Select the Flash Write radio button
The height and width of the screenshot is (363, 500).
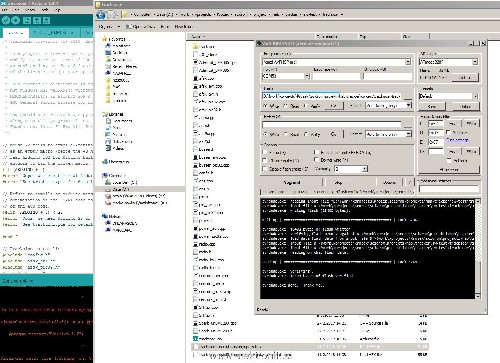[266, 106]
